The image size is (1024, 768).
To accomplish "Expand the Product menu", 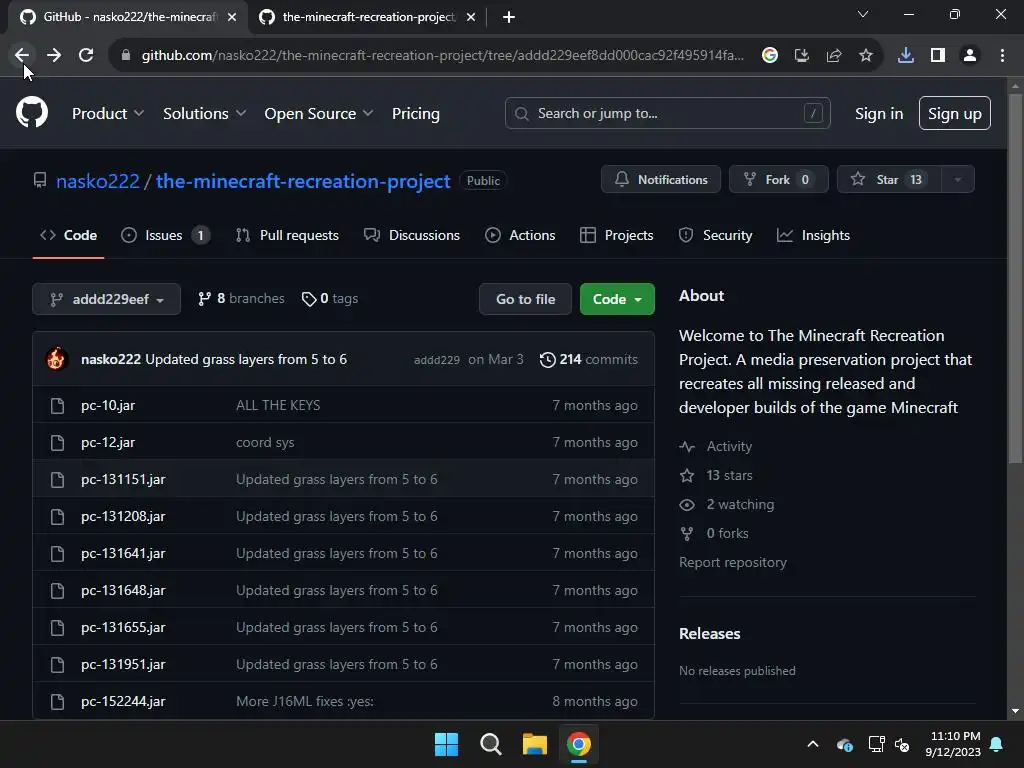I will 108,114.
